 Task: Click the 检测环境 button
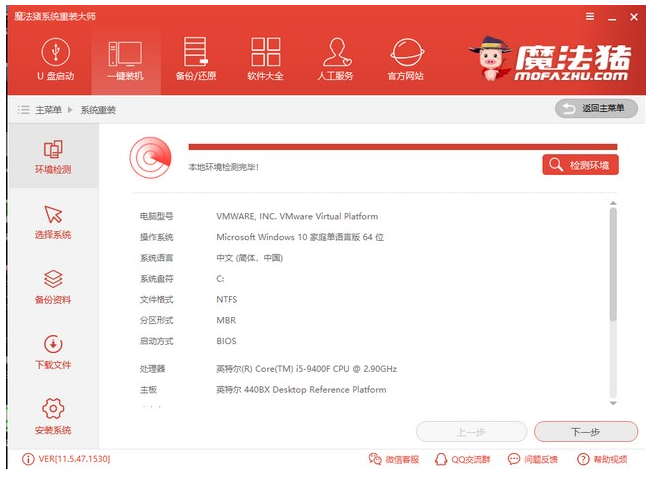(x=580, y=165)
